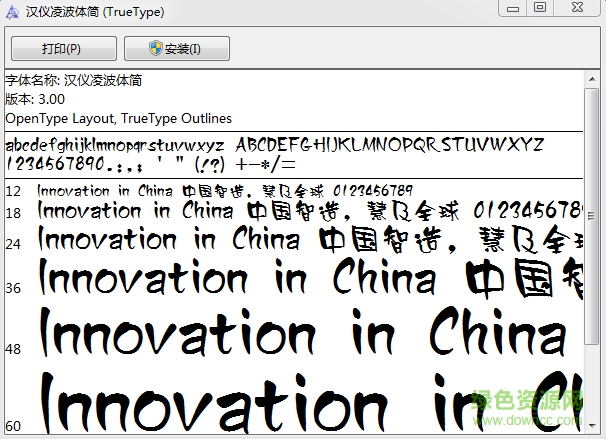
Task: Click the 12-point Innovation in China sample
Action: click(x=225, y=191)
